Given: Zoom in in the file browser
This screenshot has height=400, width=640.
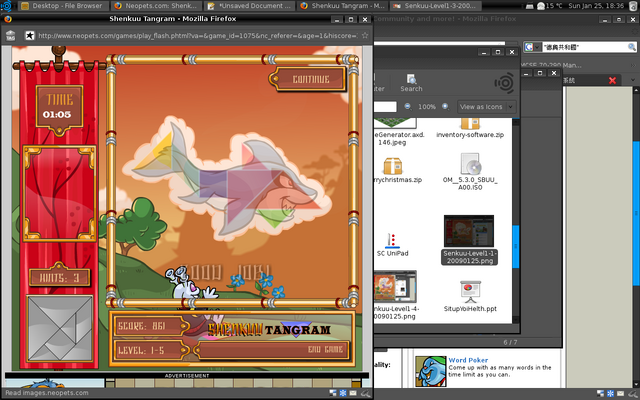Looking at the screenshot, I should (445, 107).
